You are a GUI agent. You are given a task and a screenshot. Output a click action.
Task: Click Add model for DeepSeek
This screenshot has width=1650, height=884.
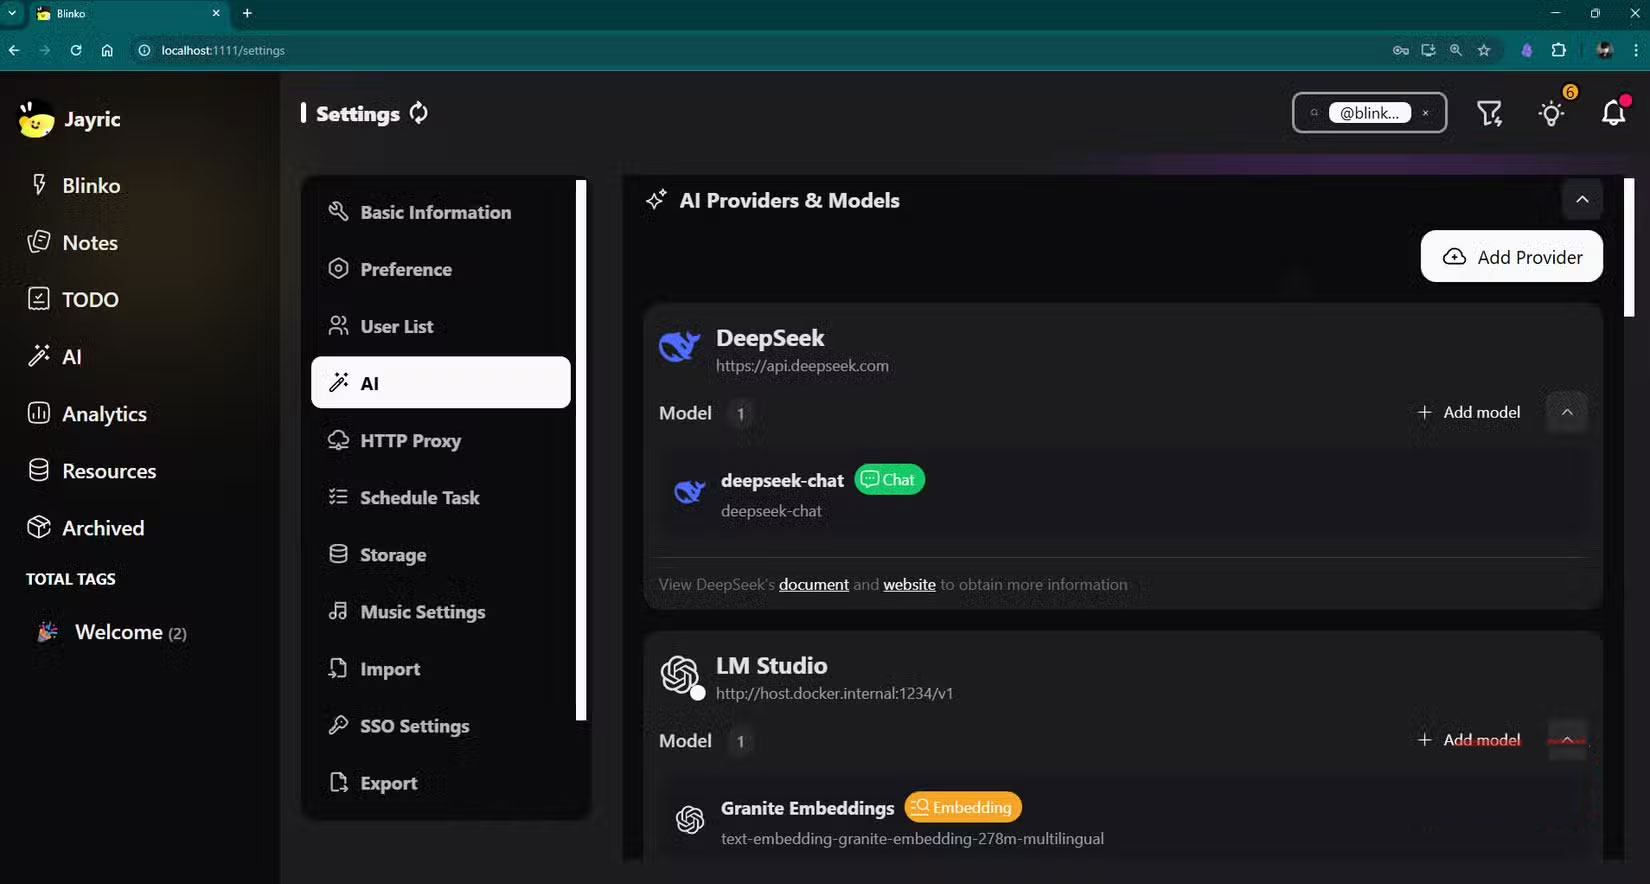[1468, 412]
